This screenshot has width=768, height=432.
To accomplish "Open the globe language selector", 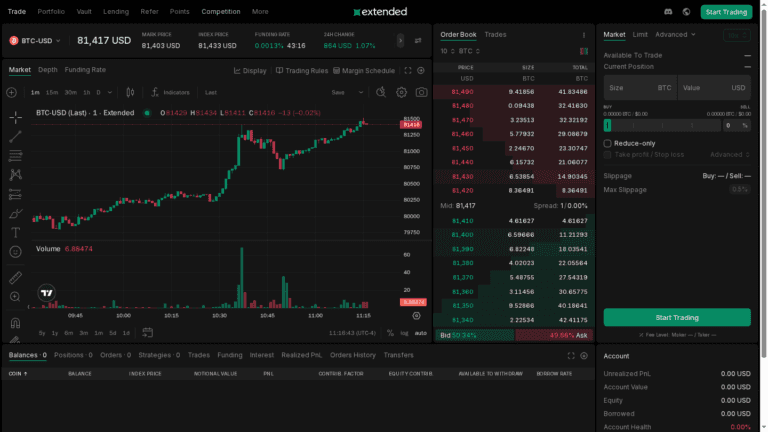I will [x=686, y=12].
